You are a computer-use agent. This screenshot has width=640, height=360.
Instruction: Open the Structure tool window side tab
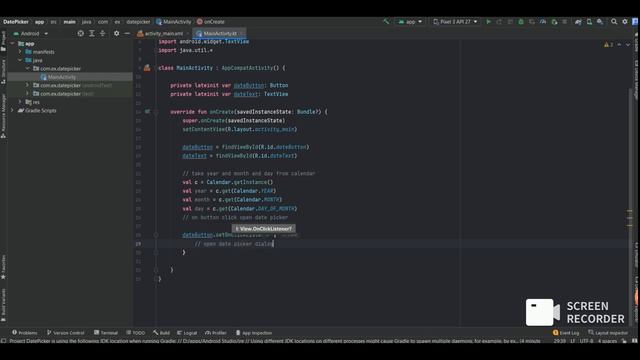tap(3, 72)
